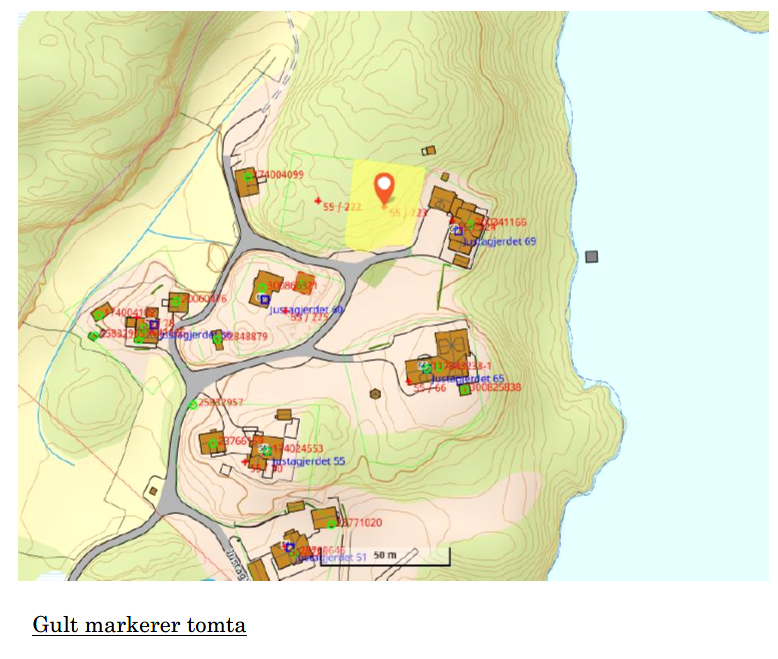Click the red cross beside 55 / 222
This screenshot has width=778, height=659.
tap(318, 201)
